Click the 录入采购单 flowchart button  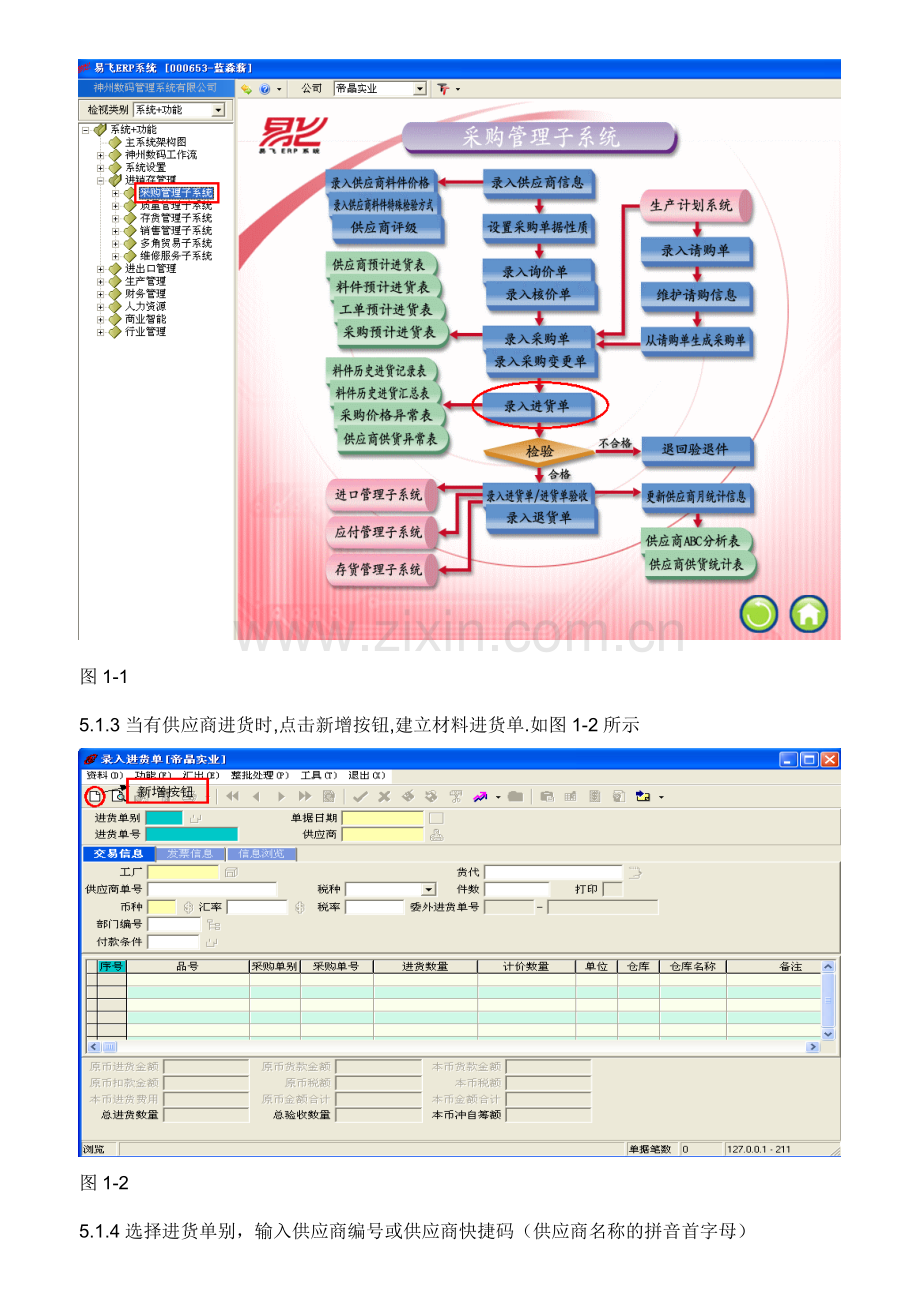539,338
